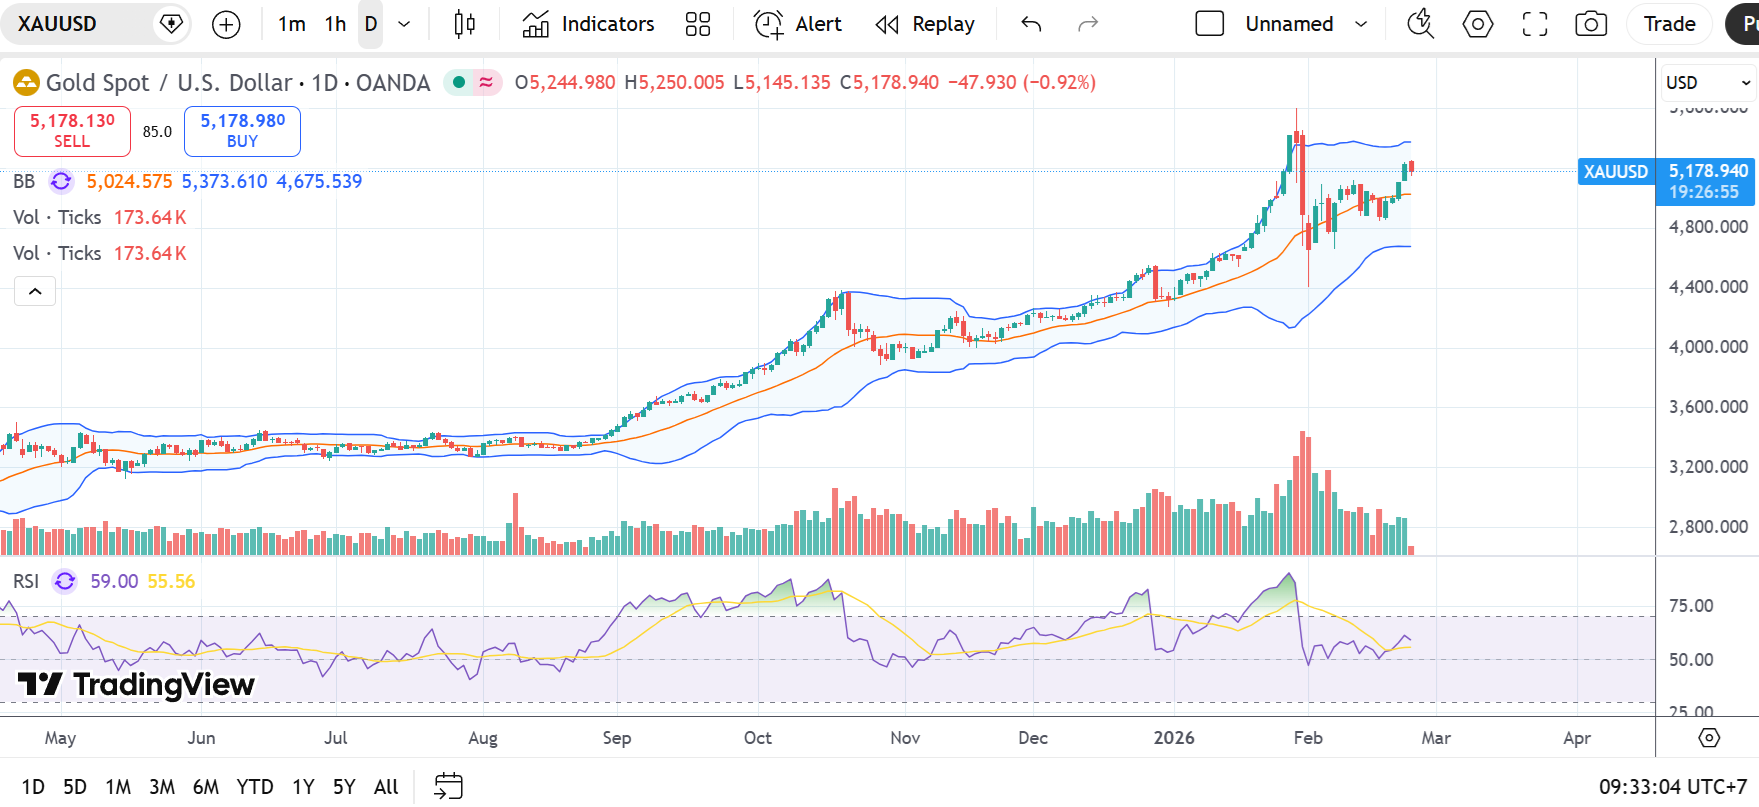
Task: Enter fullscreen chart mode
Action: (x=1535, y=25)
